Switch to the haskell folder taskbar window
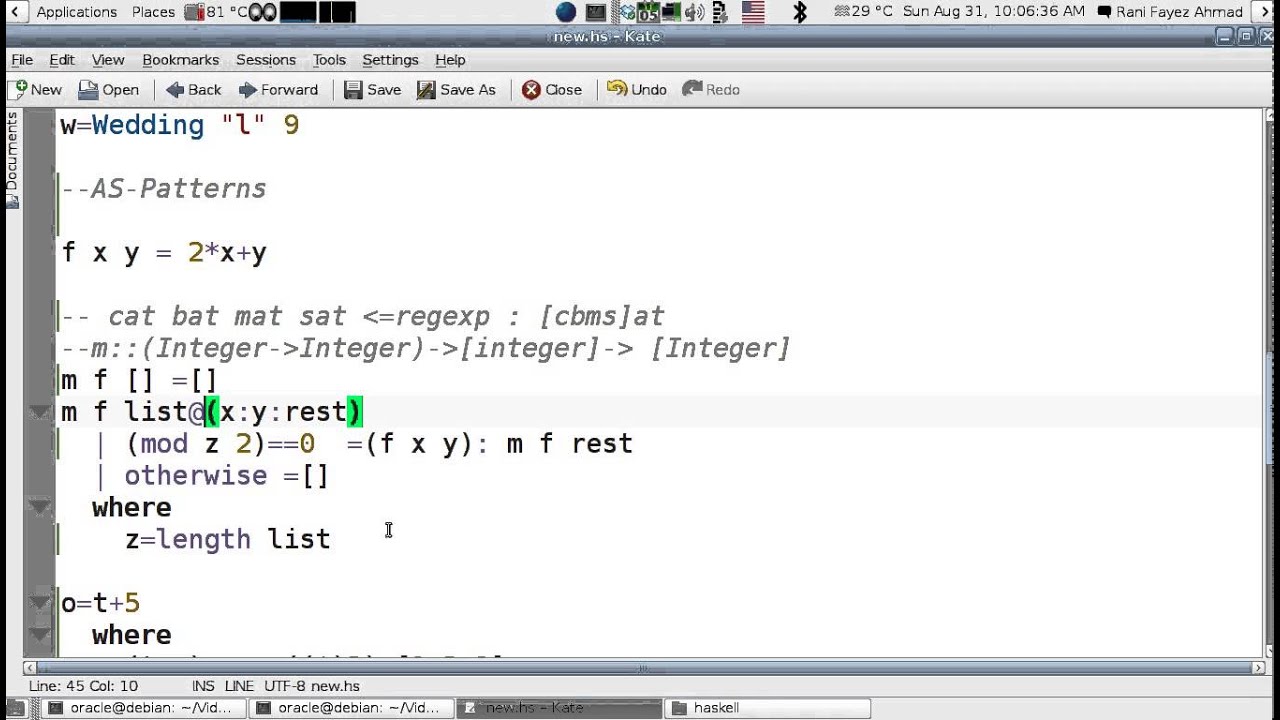1280x720 pixels. point(766,708)
